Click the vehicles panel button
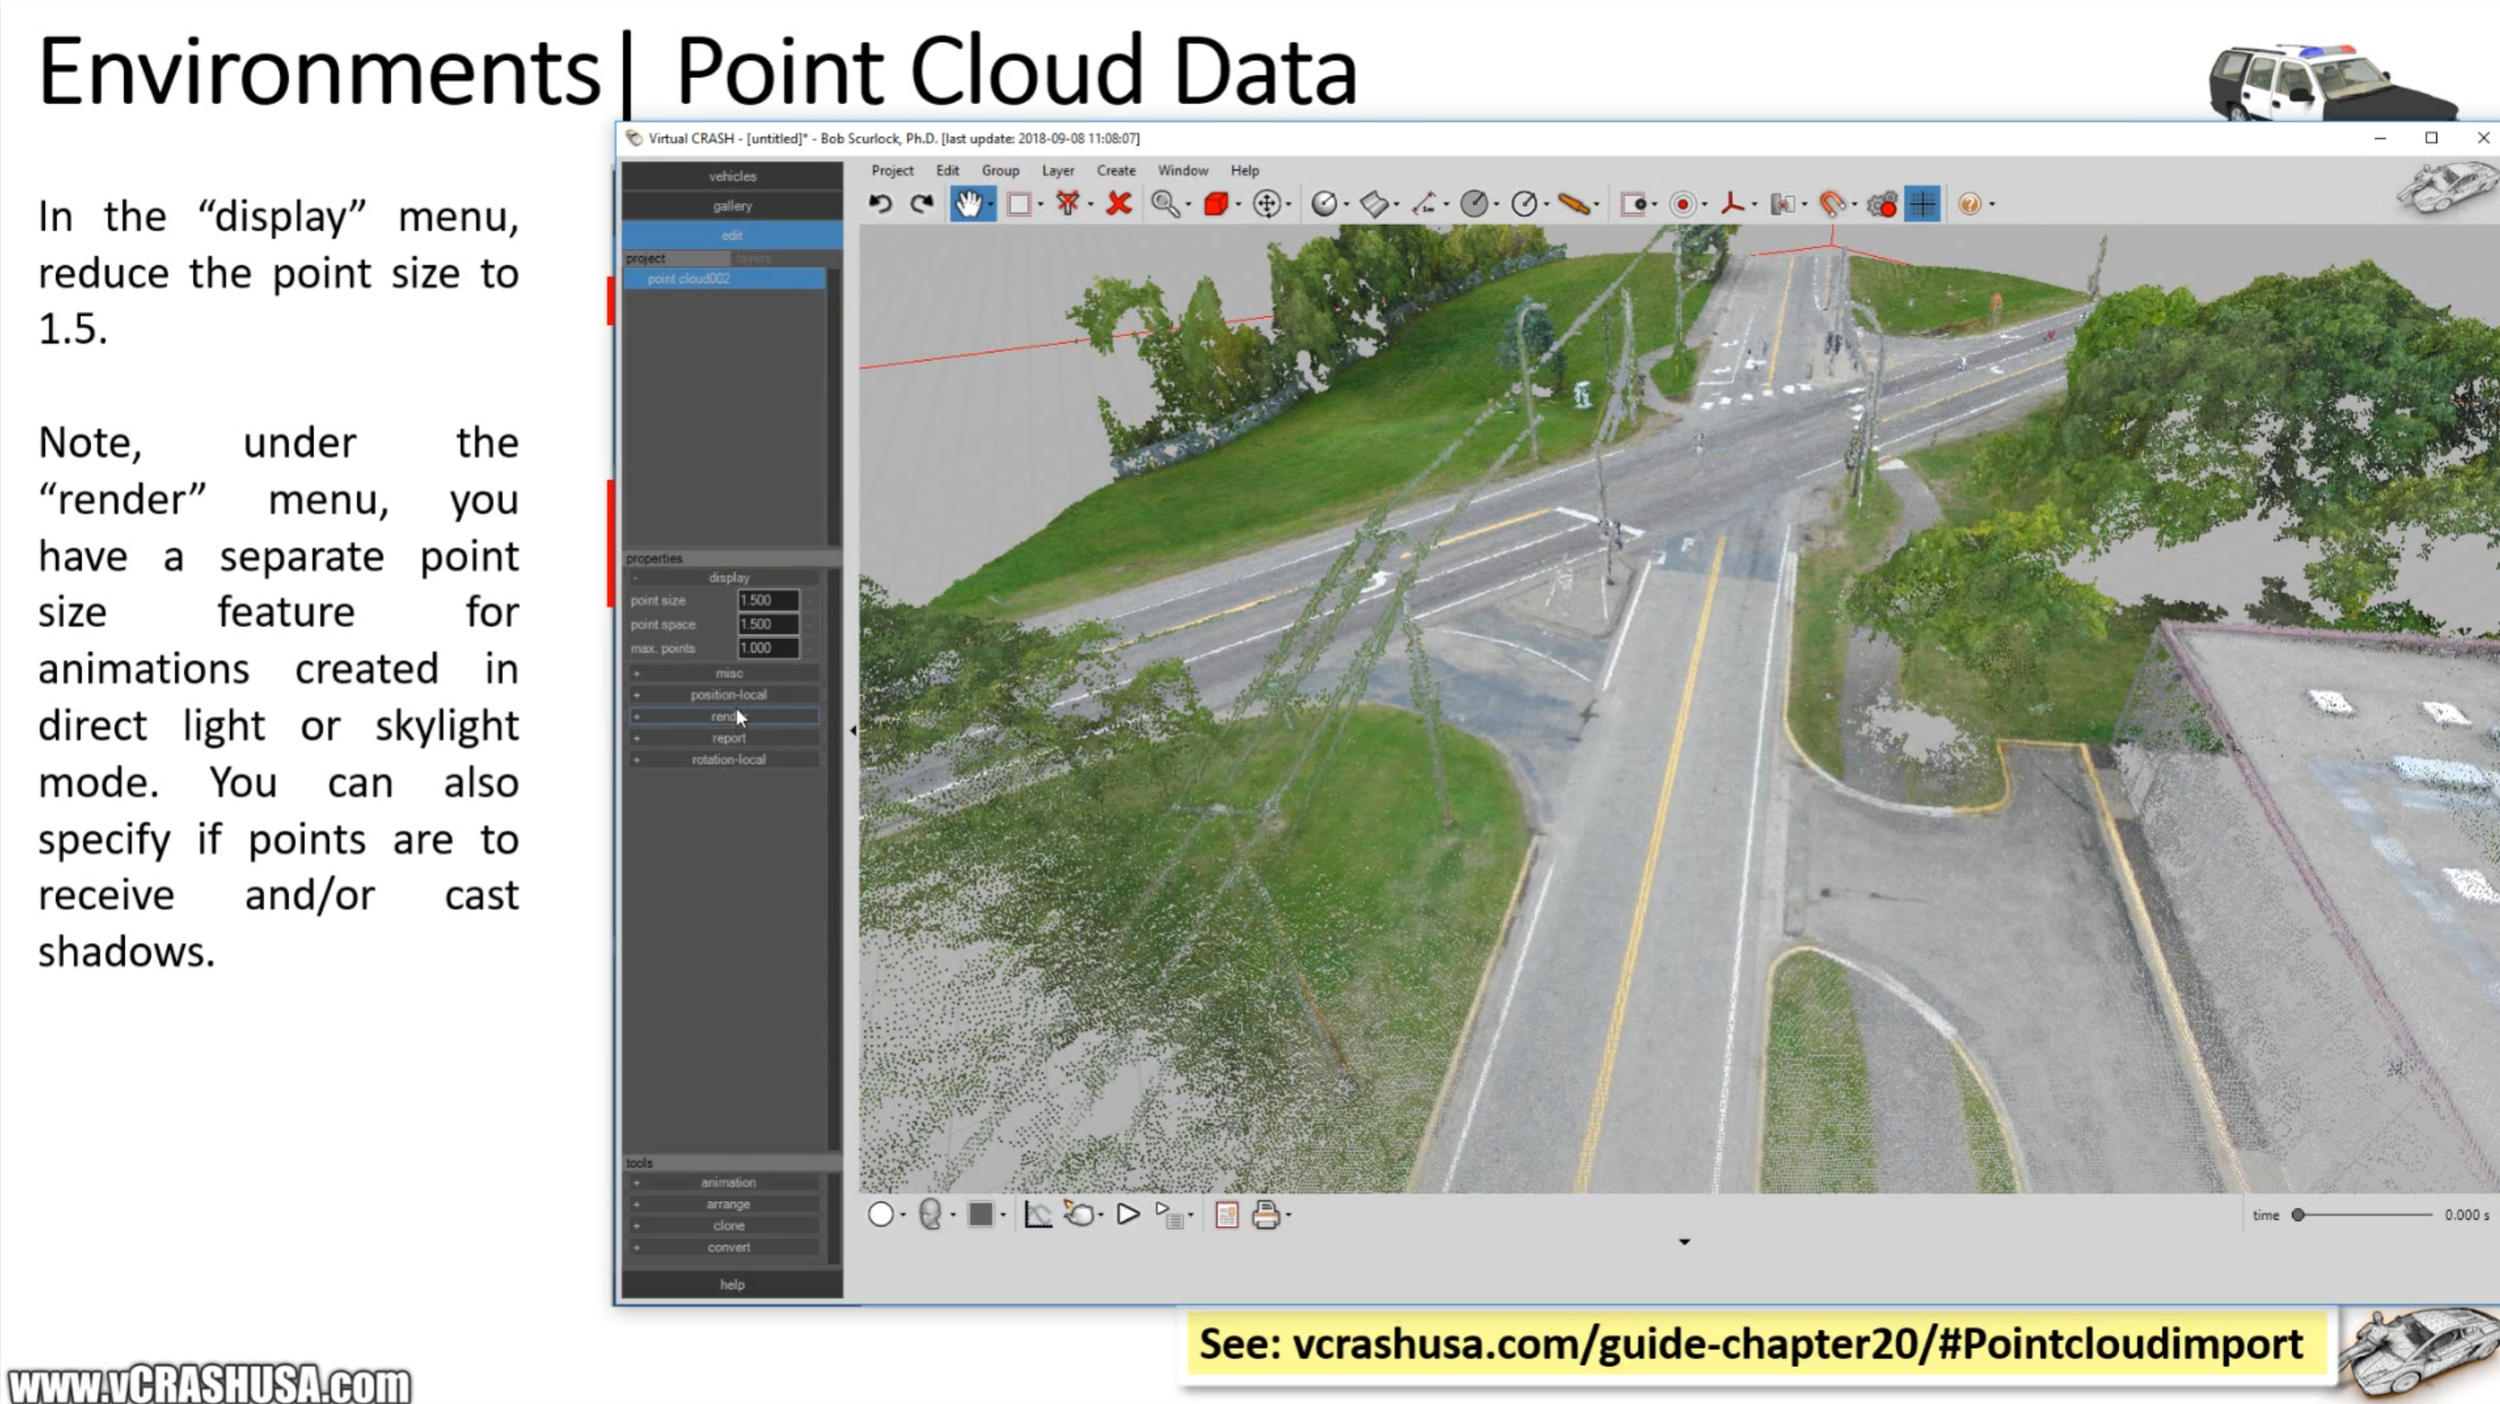2500x1404 pixels. pyautogui.click(x=732, y=176)
